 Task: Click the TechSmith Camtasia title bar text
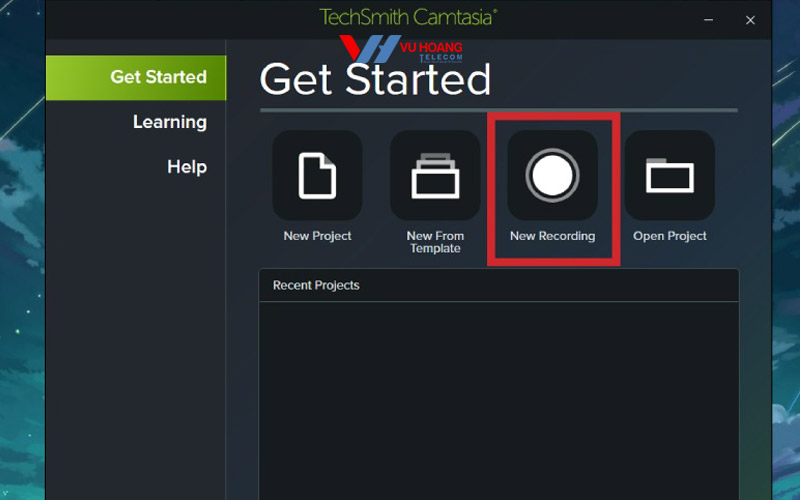[408, 17]
